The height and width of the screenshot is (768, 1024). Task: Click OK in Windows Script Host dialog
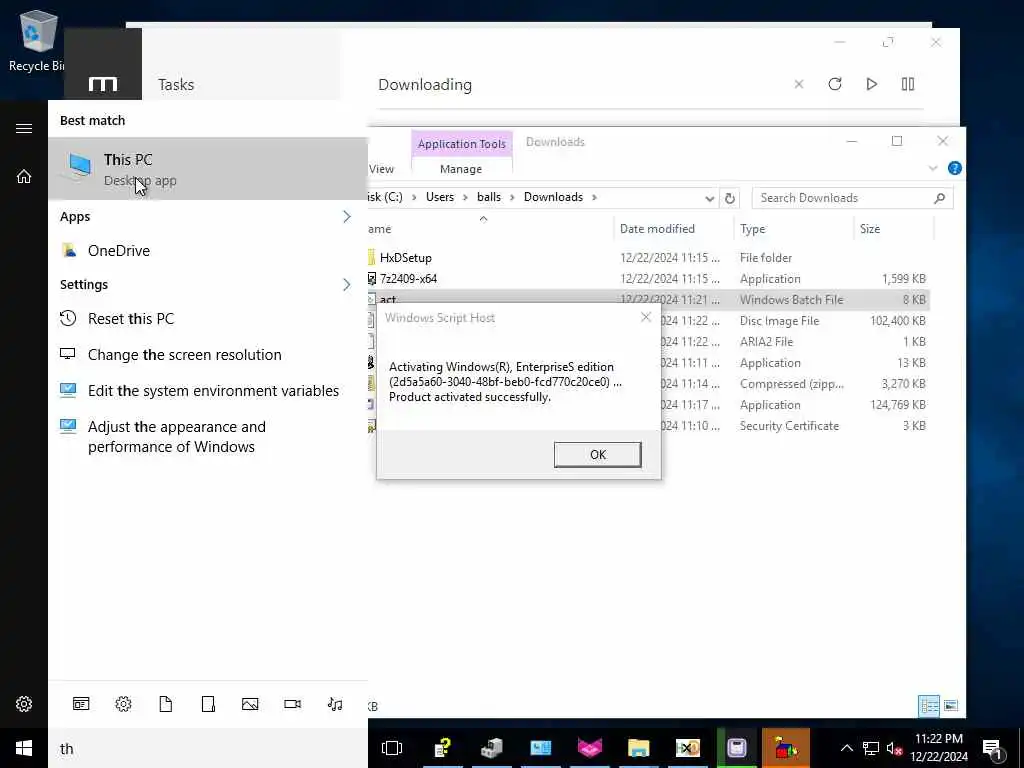[598, 455]
